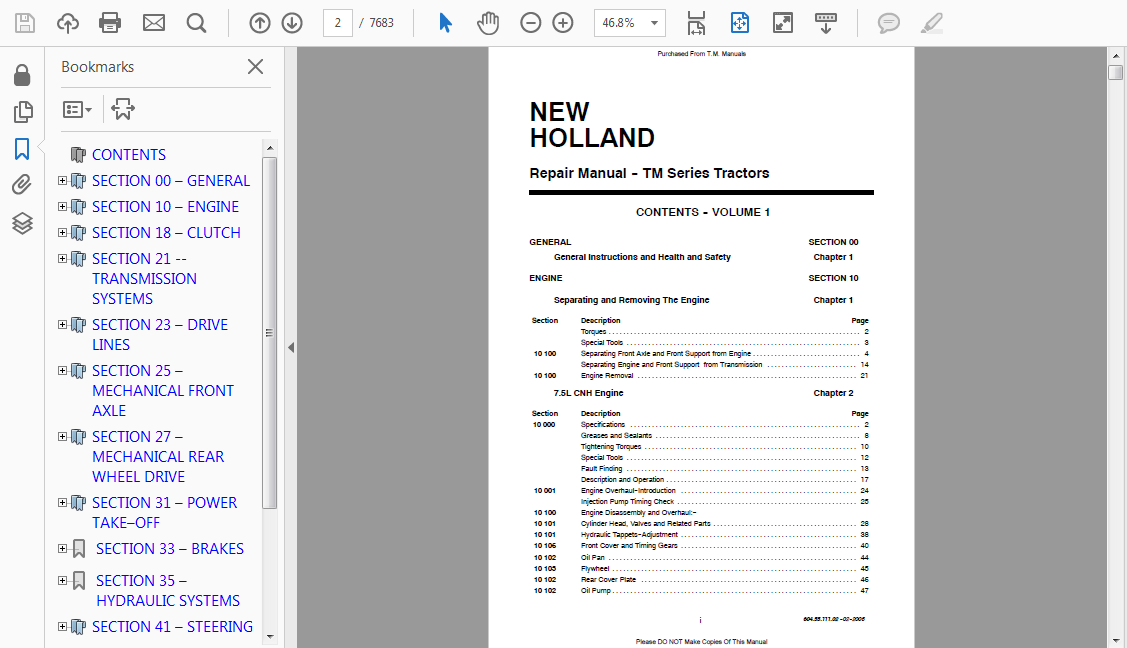Open the Layers panel icon
Viewport: 1127px width, 648px height.
click(x=22, y=223)
